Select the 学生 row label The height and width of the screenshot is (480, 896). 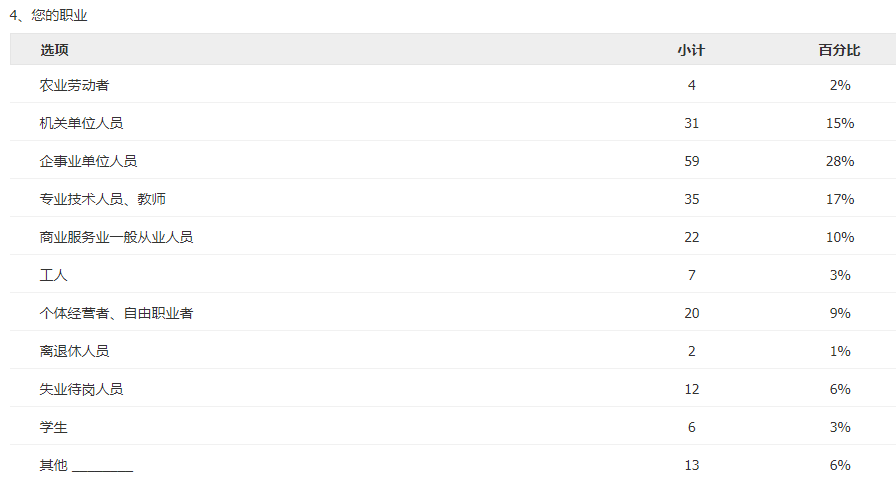[x=53, y=427]
